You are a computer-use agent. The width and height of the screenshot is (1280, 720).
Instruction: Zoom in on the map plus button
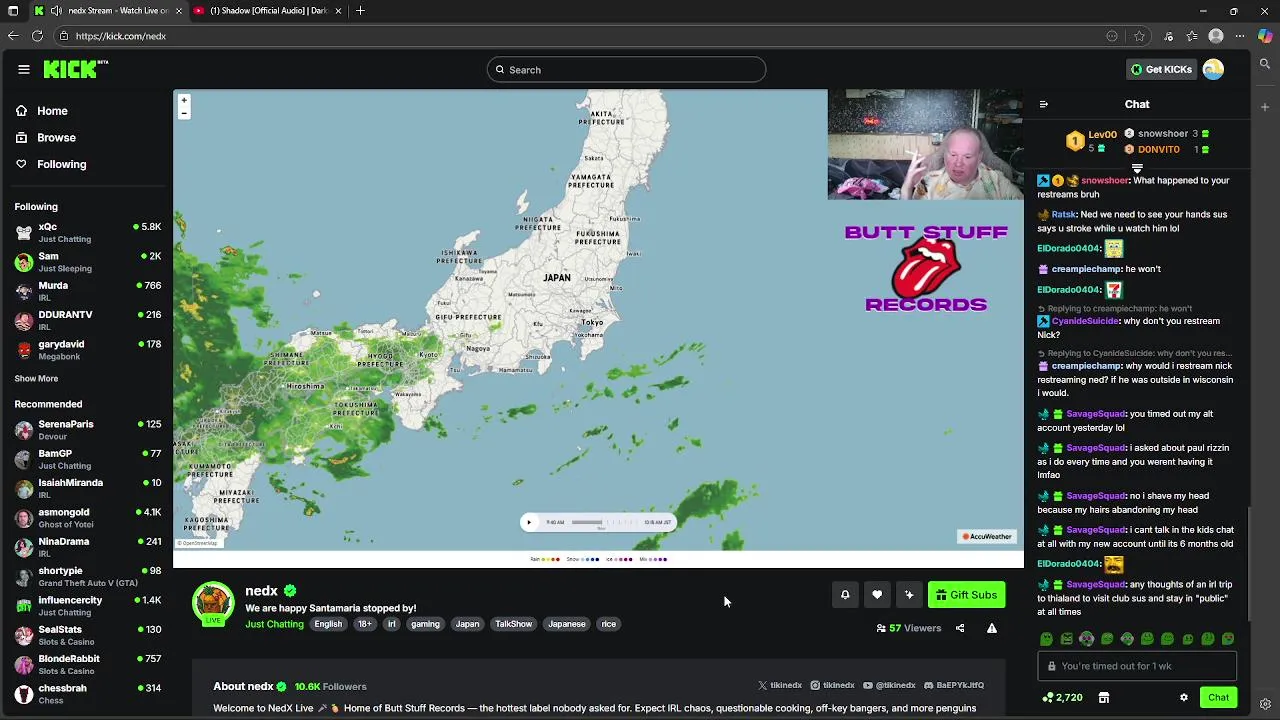184,101
